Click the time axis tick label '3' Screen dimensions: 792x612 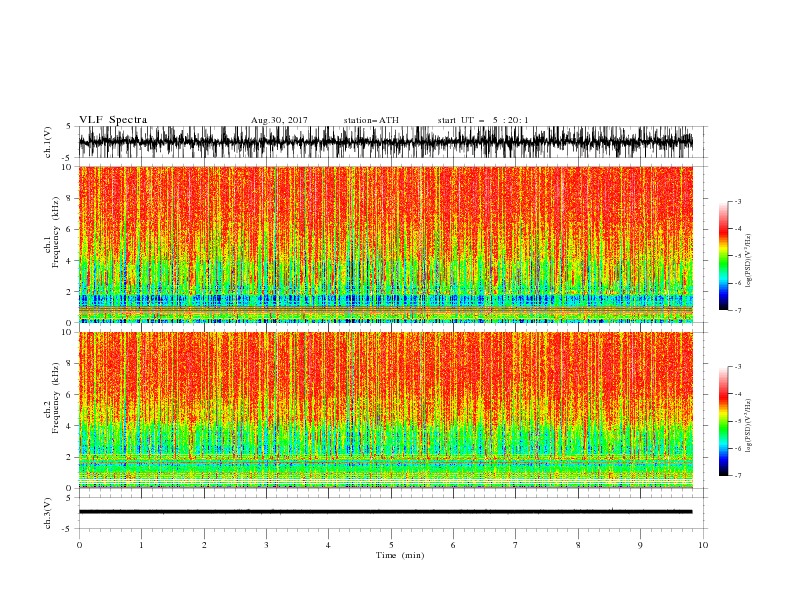click(x=266, y=545)
